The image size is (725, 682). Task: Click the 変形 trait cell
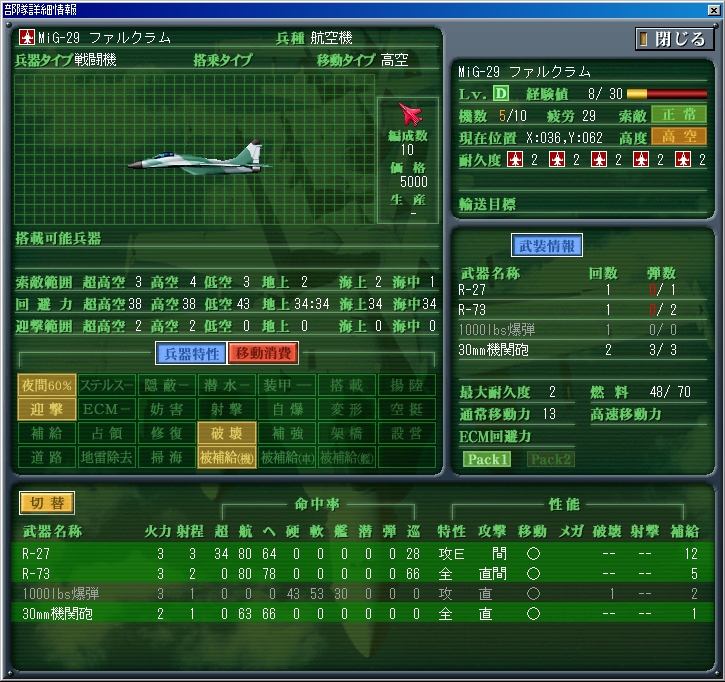tap(347, 409)
